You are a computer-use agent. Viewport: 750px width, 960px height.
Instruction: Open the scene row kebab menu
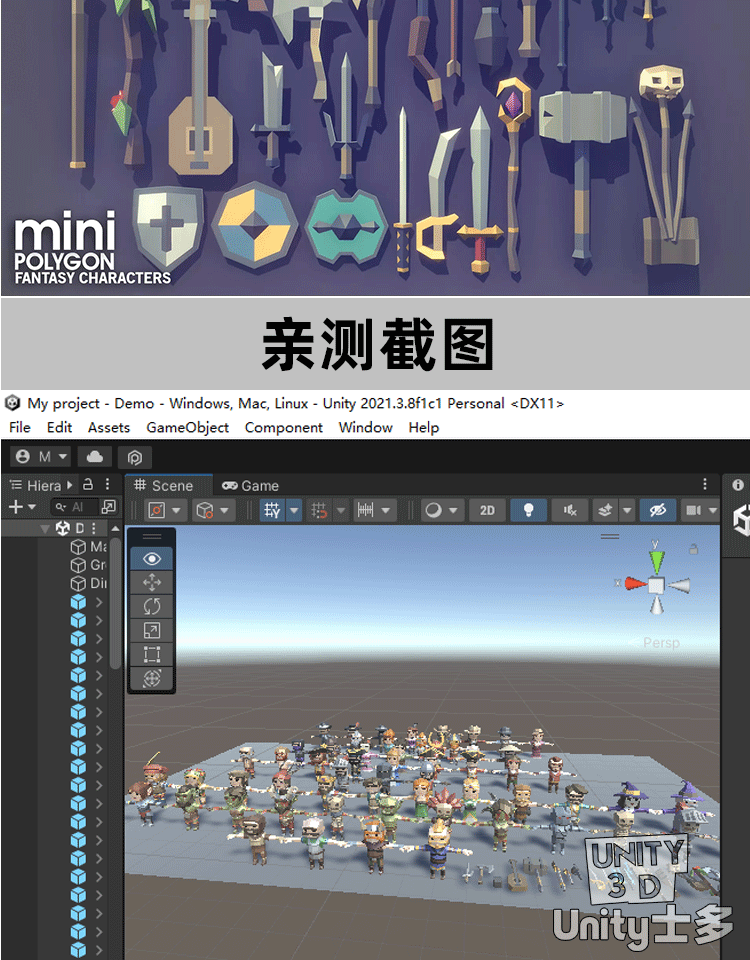(x=94, y=528)
